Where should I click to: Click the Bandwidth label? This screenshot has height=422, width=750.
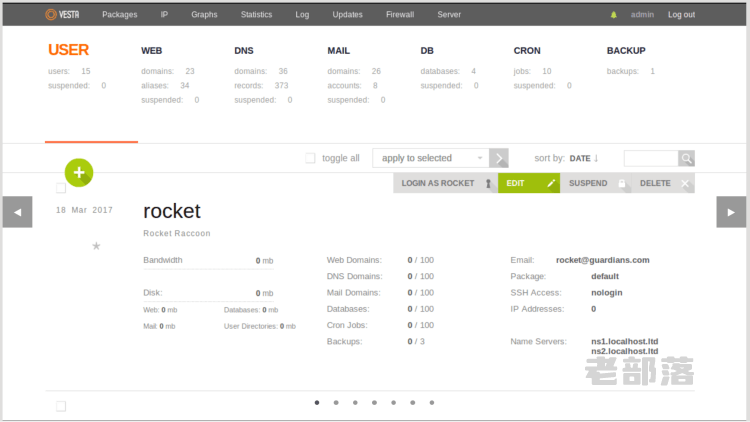pyautogui.click(x=163, y=260)
